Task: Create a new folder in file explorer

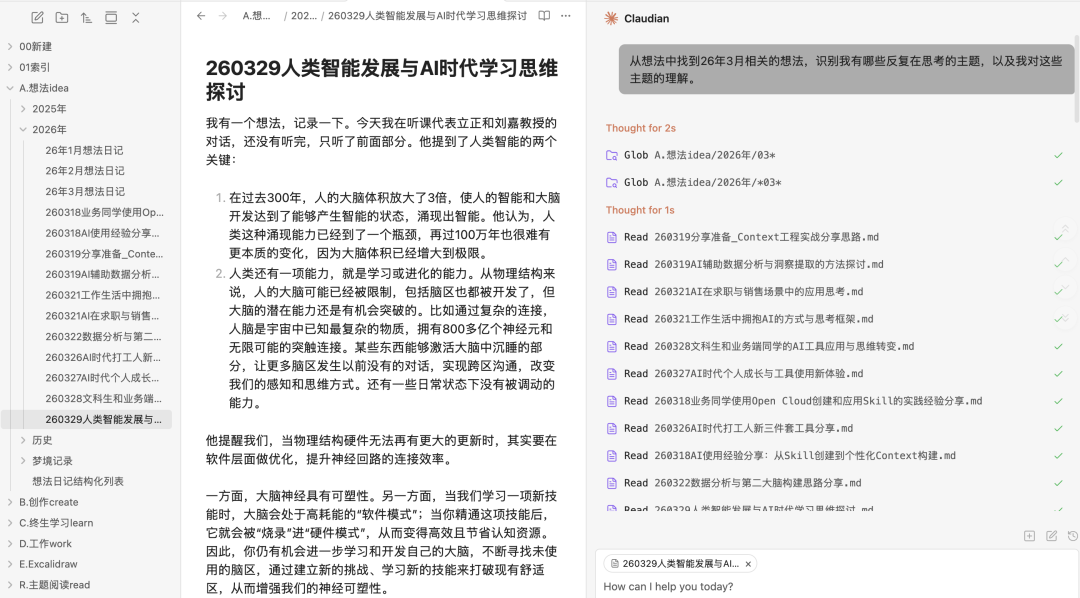Action: (x=62, y=18)
